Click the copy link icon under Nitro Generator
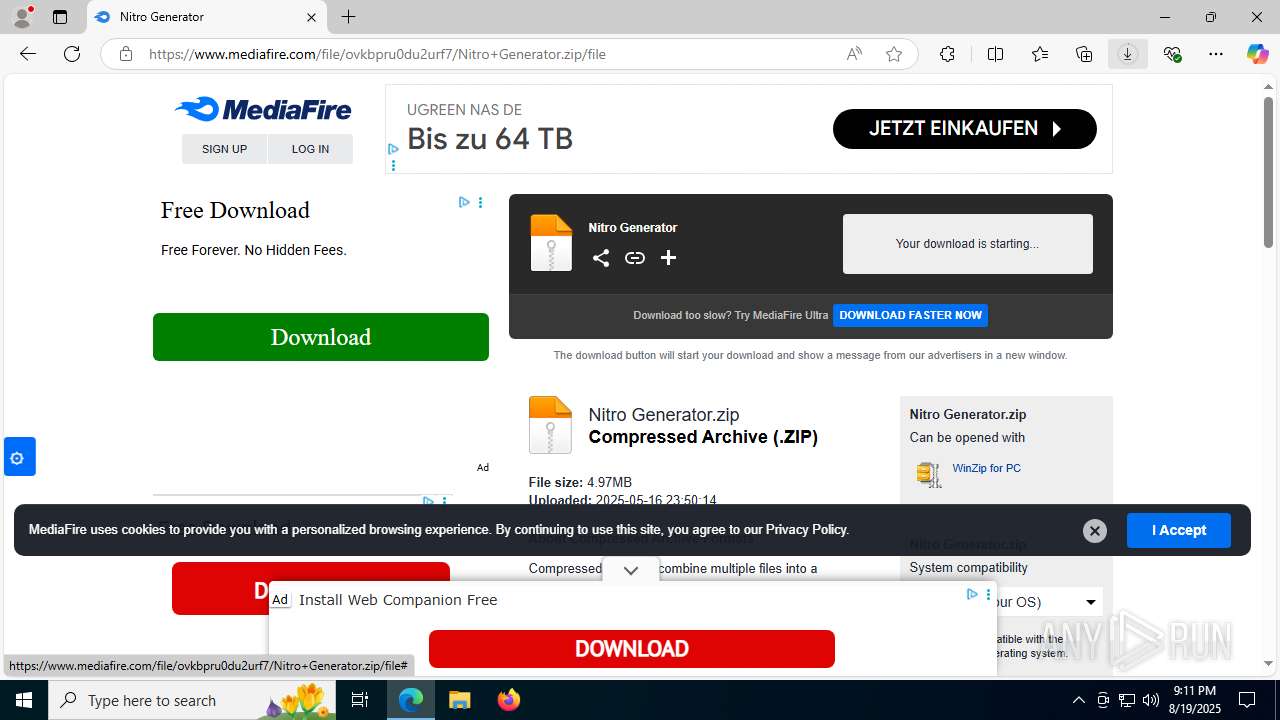1280x720 pixels. (635, 258)
